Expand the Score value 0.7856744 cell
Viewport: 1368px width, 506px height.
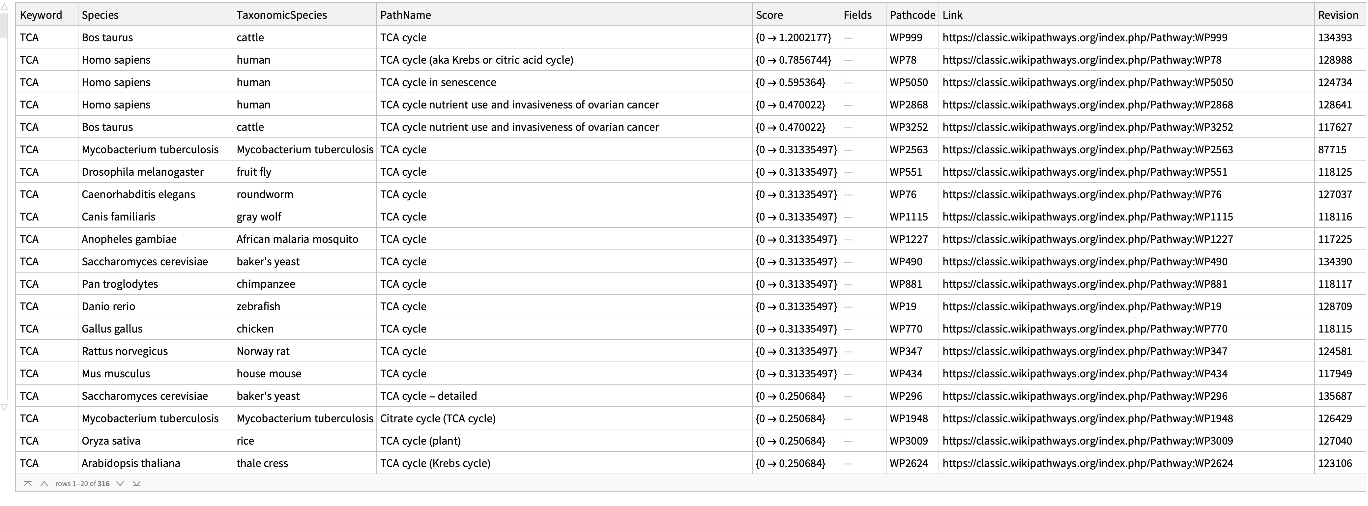pyautogui.click(x=793, y=60)
